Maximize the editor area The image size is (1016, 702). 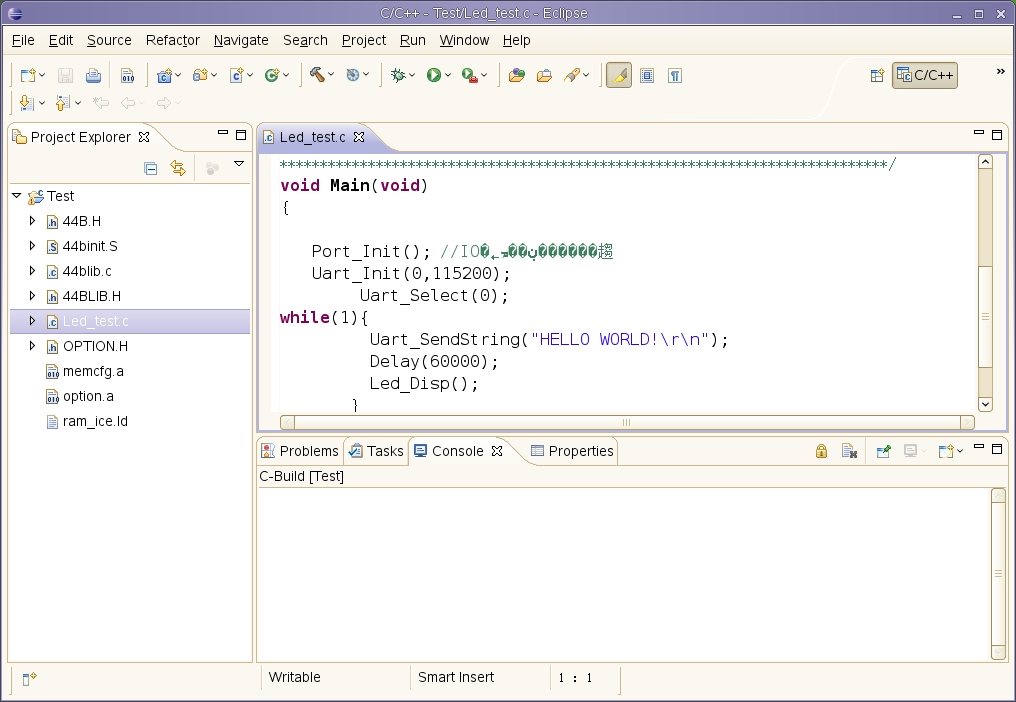pos(997,134)
